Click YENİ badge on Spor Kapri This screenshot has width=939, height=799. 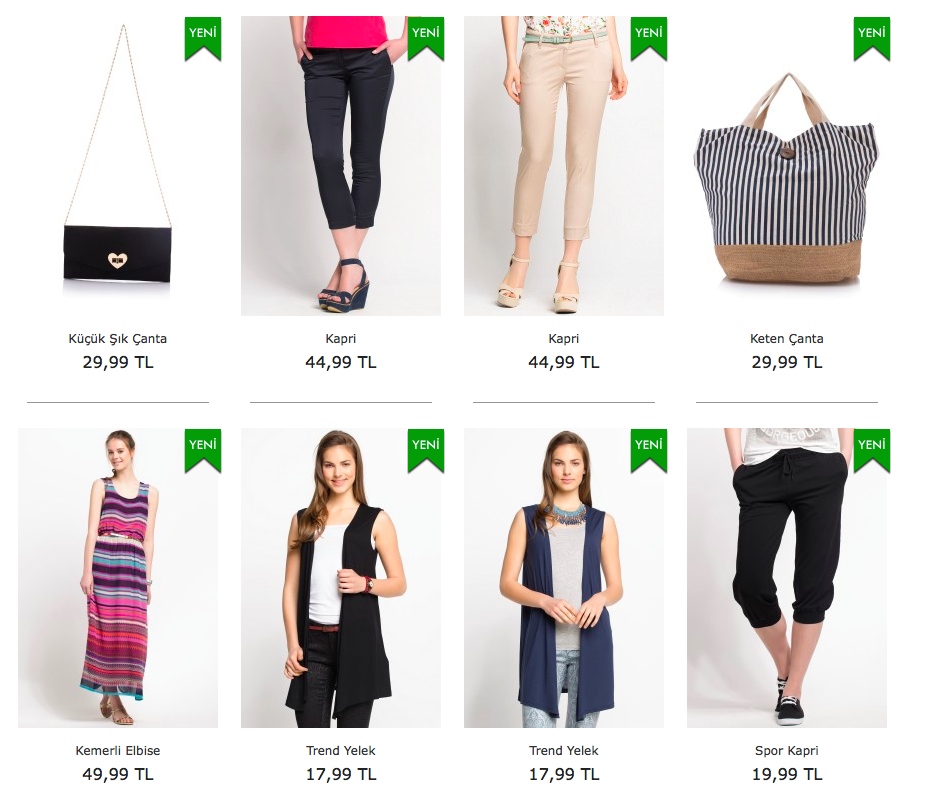[872, 451]
